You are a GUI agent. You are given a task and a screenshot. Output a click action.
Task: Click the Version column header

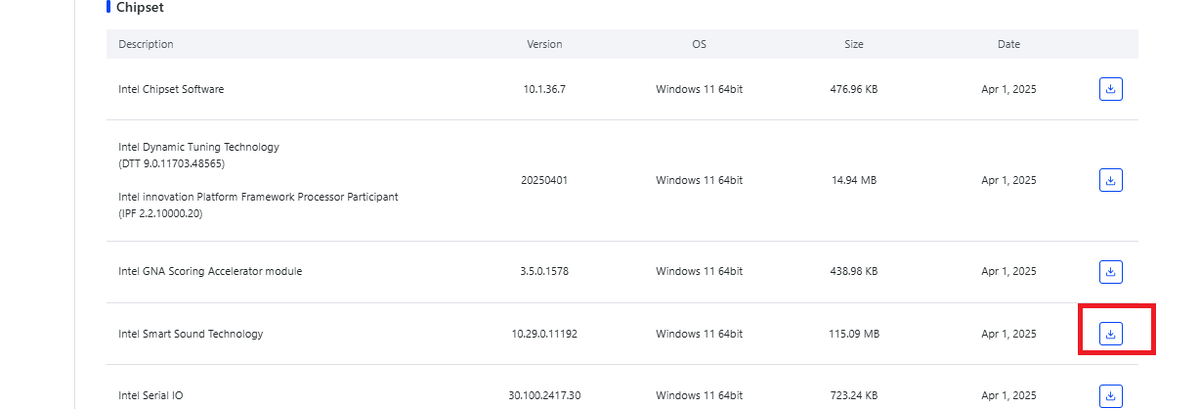pos(544,44)
